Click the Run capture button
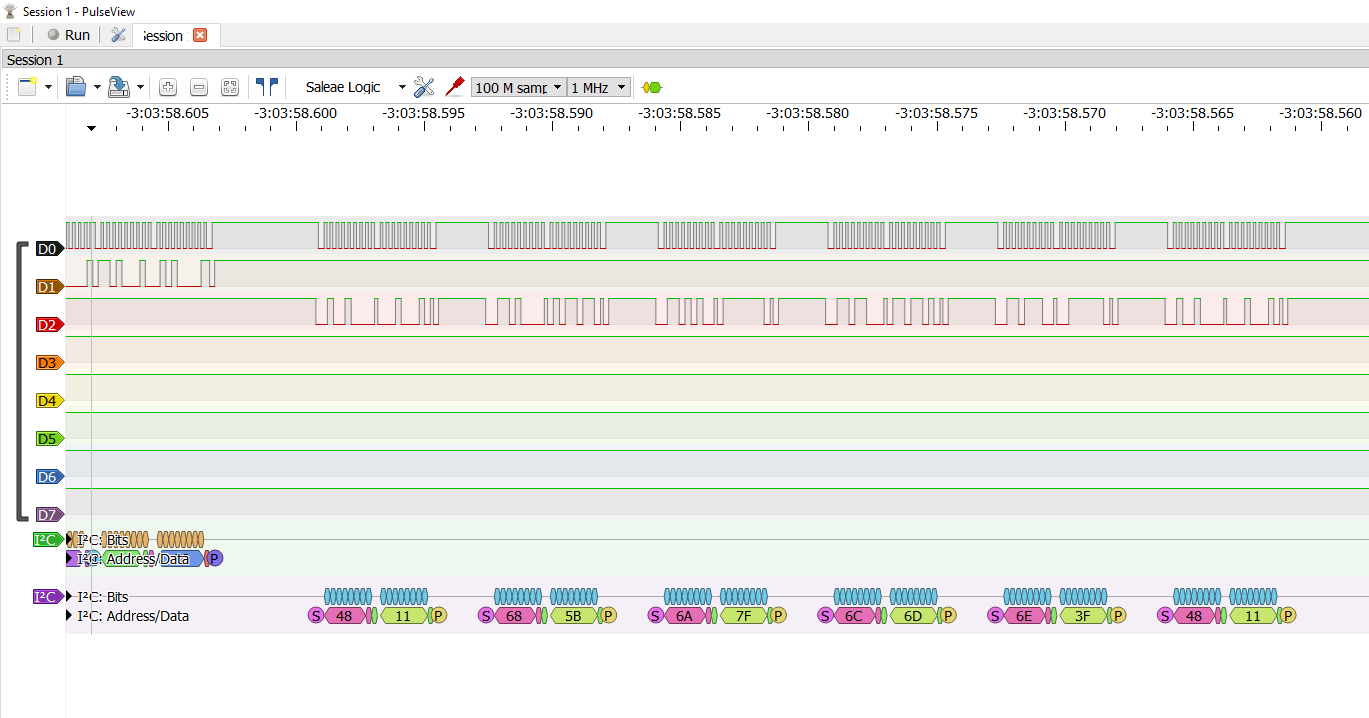1369x718 pixels. coord(68,35)
